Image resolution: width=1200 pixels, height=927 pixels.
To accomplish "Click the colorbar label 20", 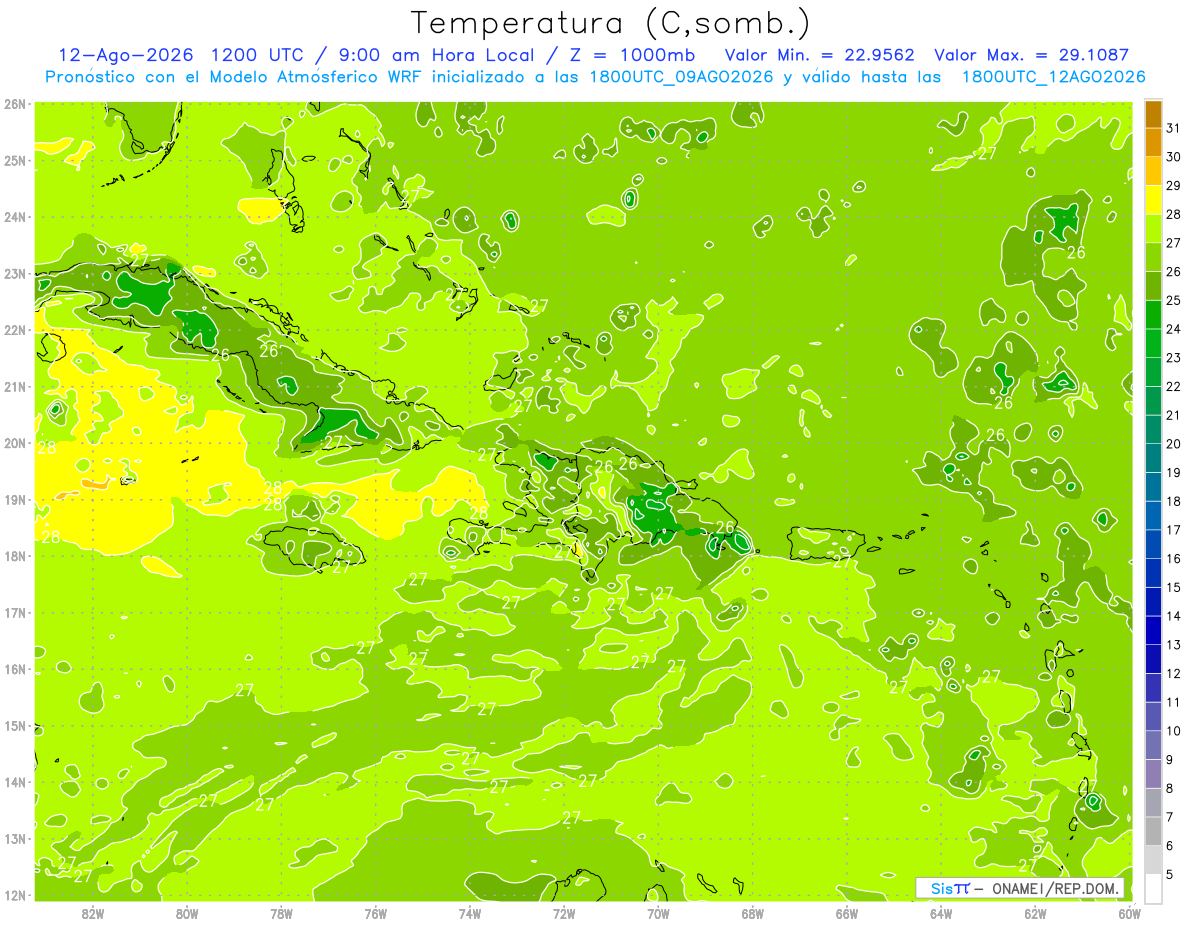I will (x=1174, y=444).
